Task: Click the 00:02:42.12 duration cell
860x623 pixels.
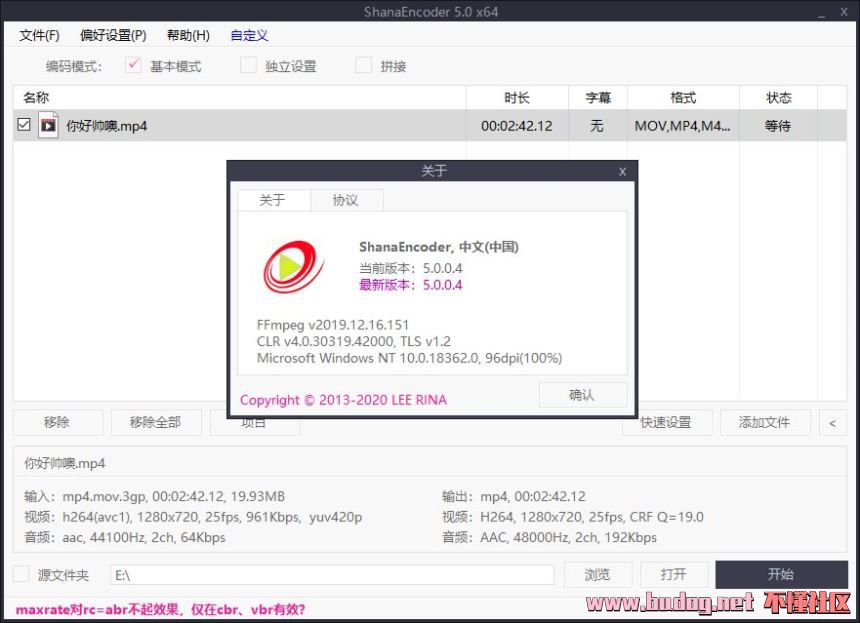Action: [x=517, y=126]
